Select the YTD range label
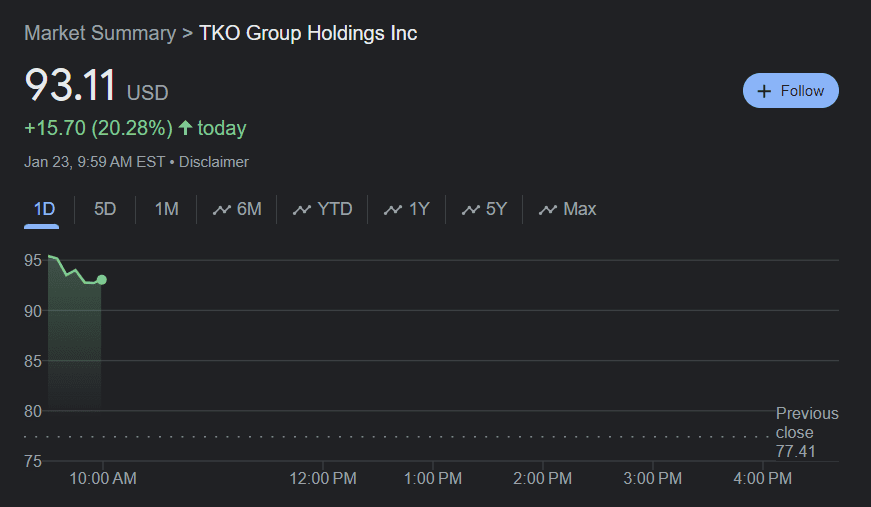 pyautogui.click(x=335, y=209)
